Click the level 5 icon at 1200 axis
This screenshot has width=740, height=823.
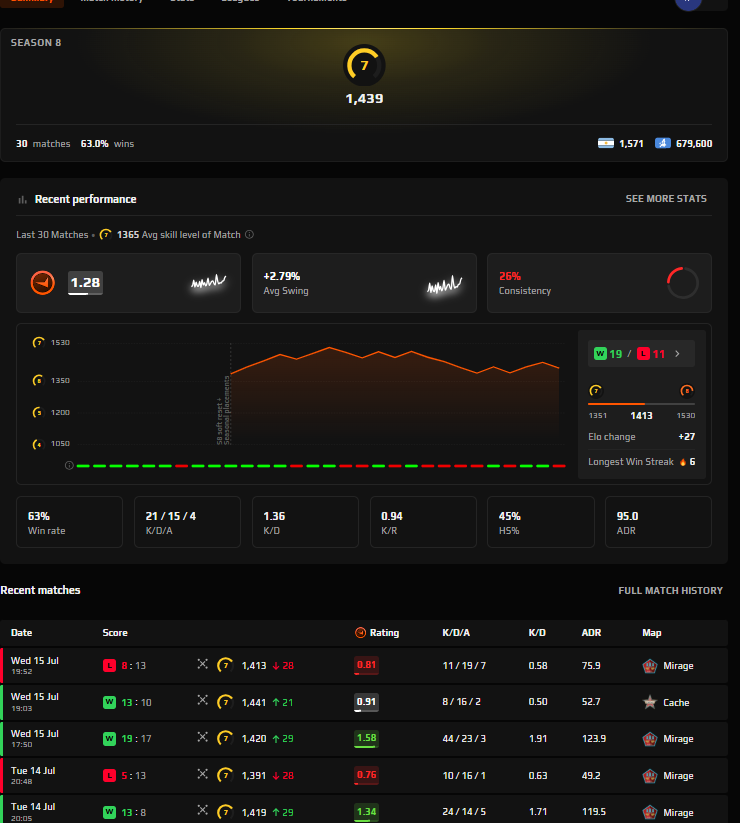pyautogui.click(x=38, y=413)
